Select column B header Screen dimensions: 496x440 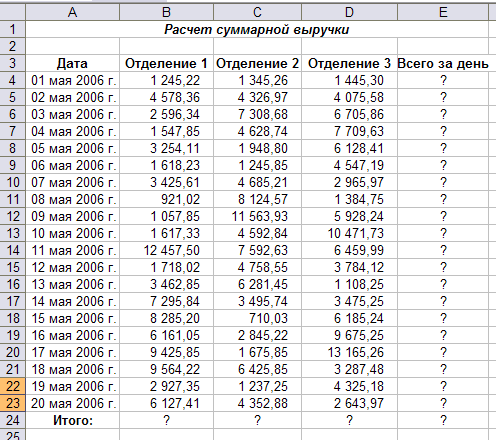[x=166, y=12]
